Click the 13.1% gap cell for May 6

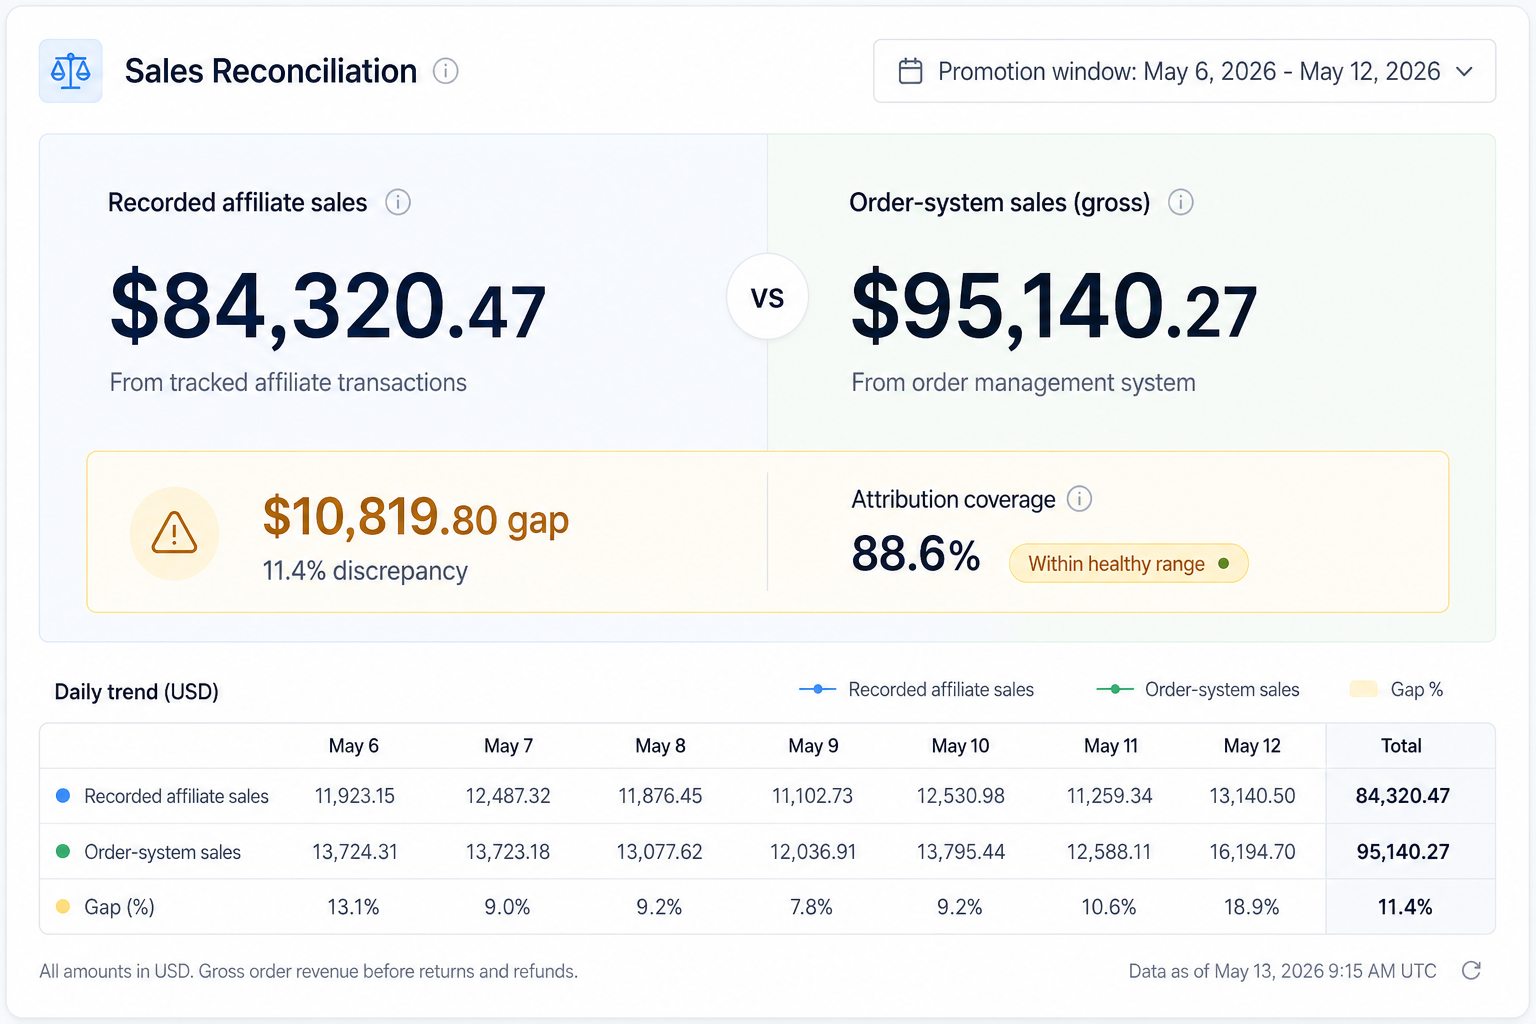(x=354, y=907)
